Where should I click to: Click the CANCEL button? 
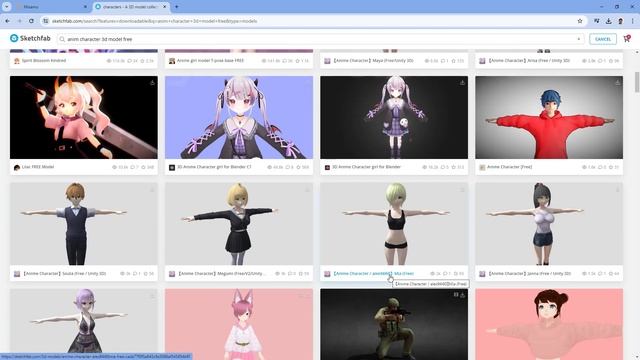(603, 39)
